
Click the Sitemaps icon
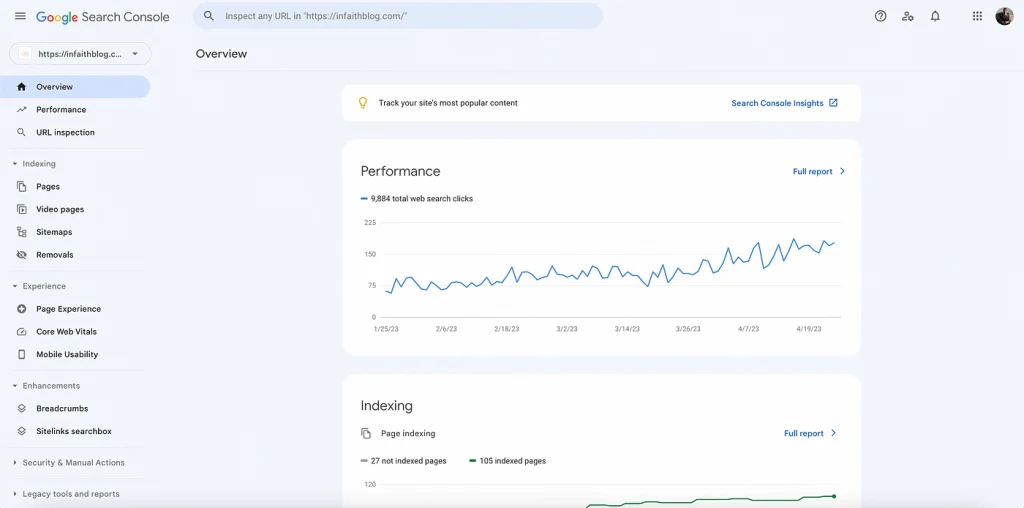click(22, 232)
